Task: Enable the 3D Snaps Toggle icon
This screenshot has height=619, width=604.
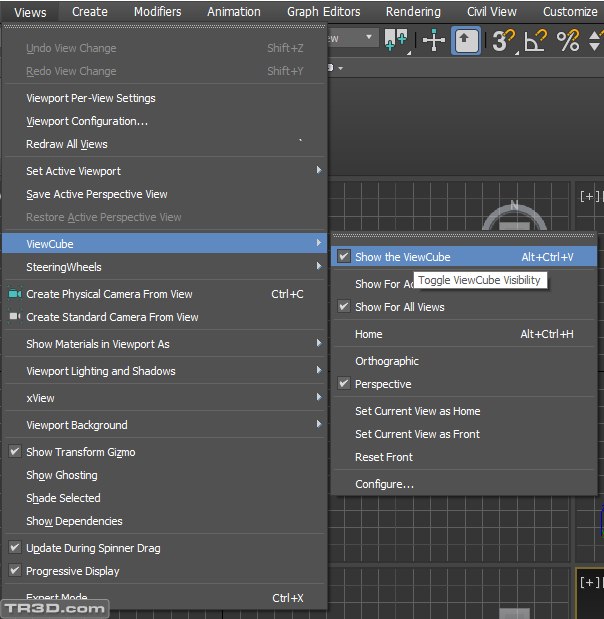Action: coord(503,40)
